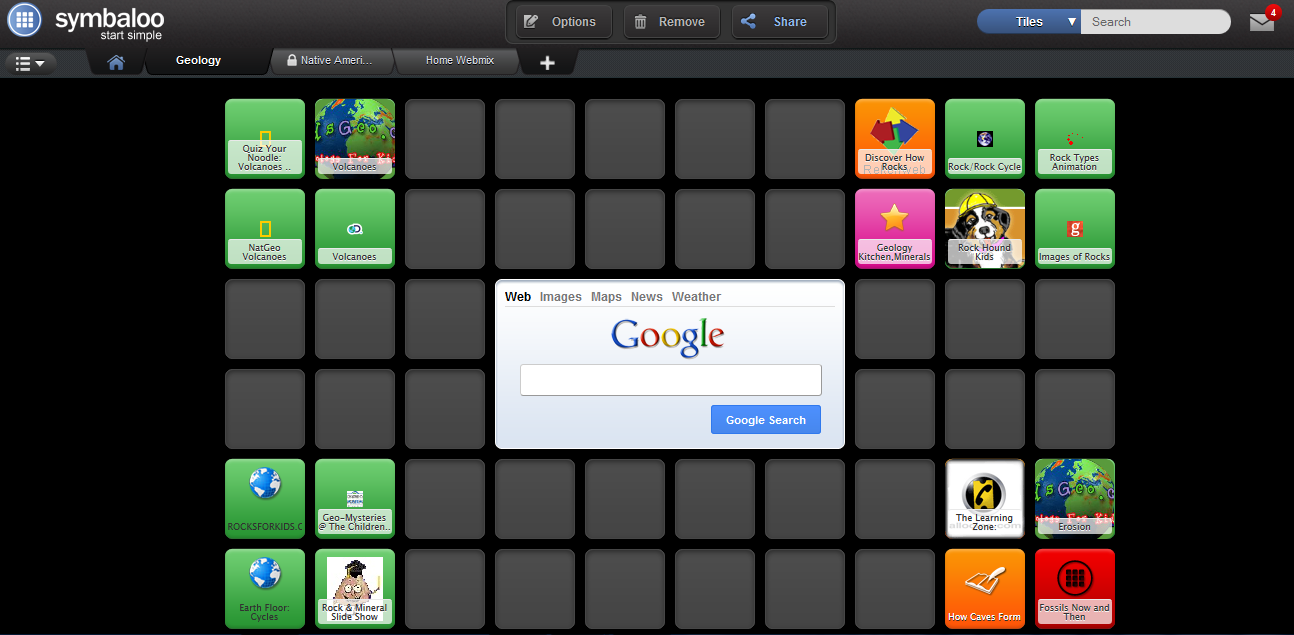Open the Rock Types Animation tile
Image resolution: width=1294 pixels, height=635 pixels.
click(x=1075, y=139)
